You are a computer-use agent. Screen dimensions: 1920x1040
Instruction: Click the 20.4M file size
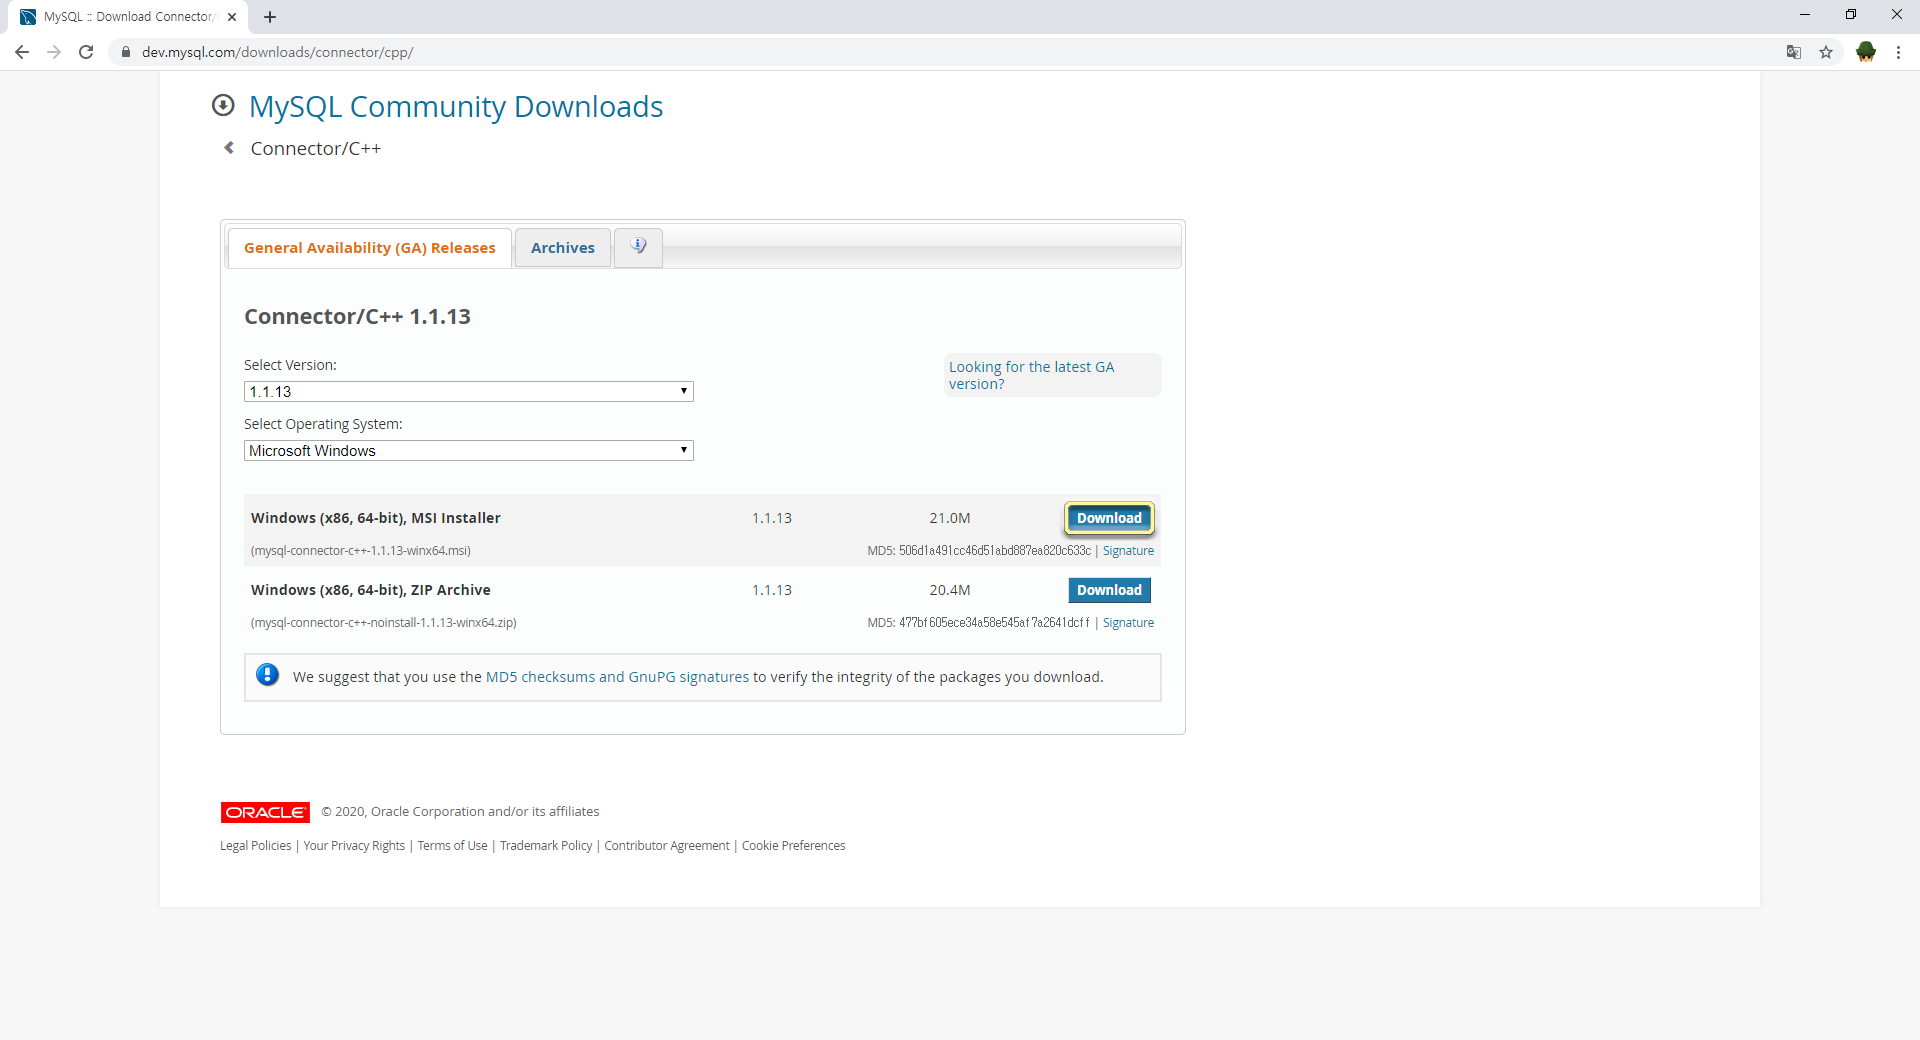950,590
